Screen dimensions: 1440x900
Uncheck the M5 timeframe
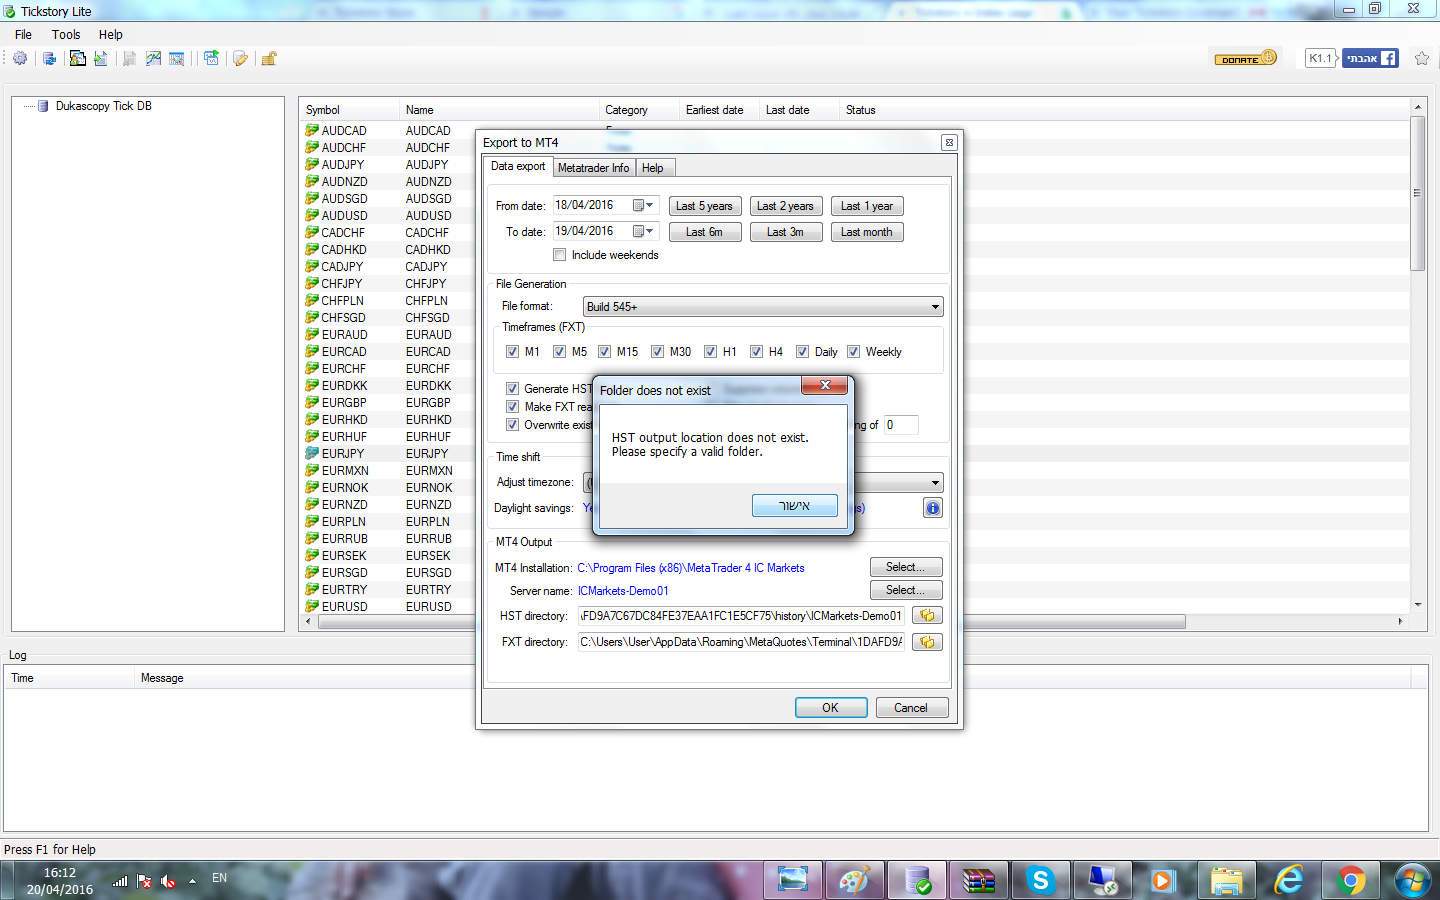pos(559,352)
